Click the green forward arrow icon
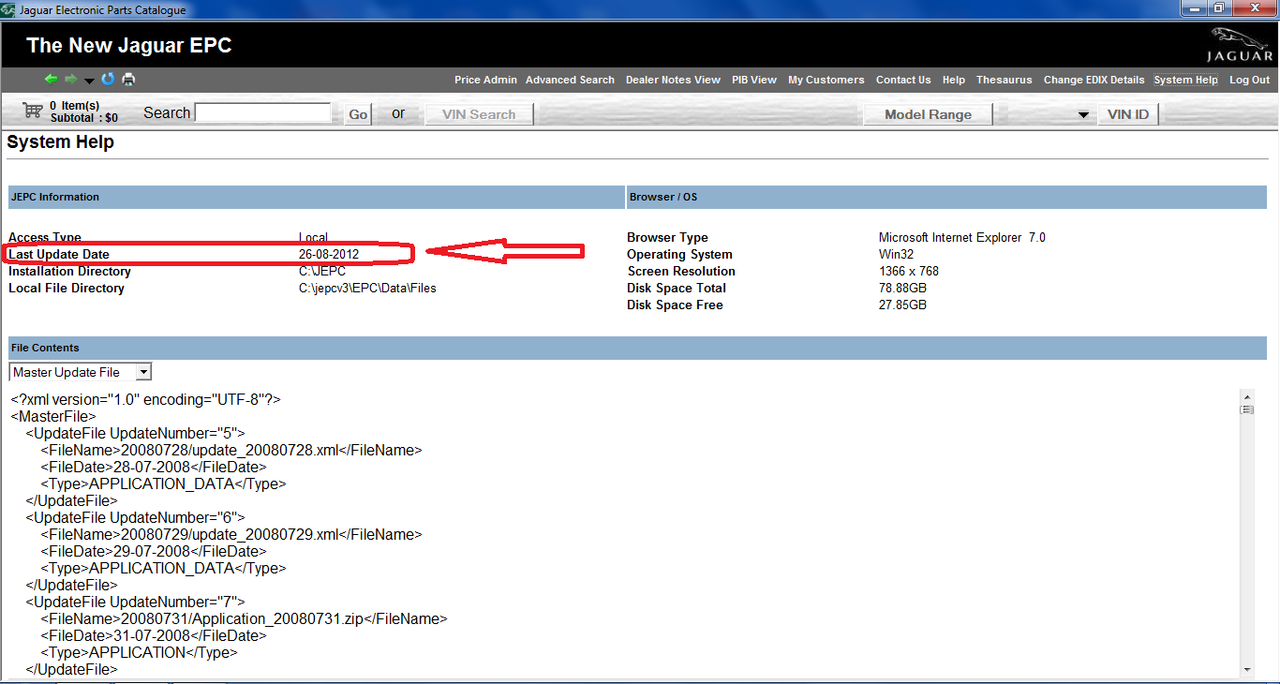Viewport: 1280px width, 684px height. (71, 79)
